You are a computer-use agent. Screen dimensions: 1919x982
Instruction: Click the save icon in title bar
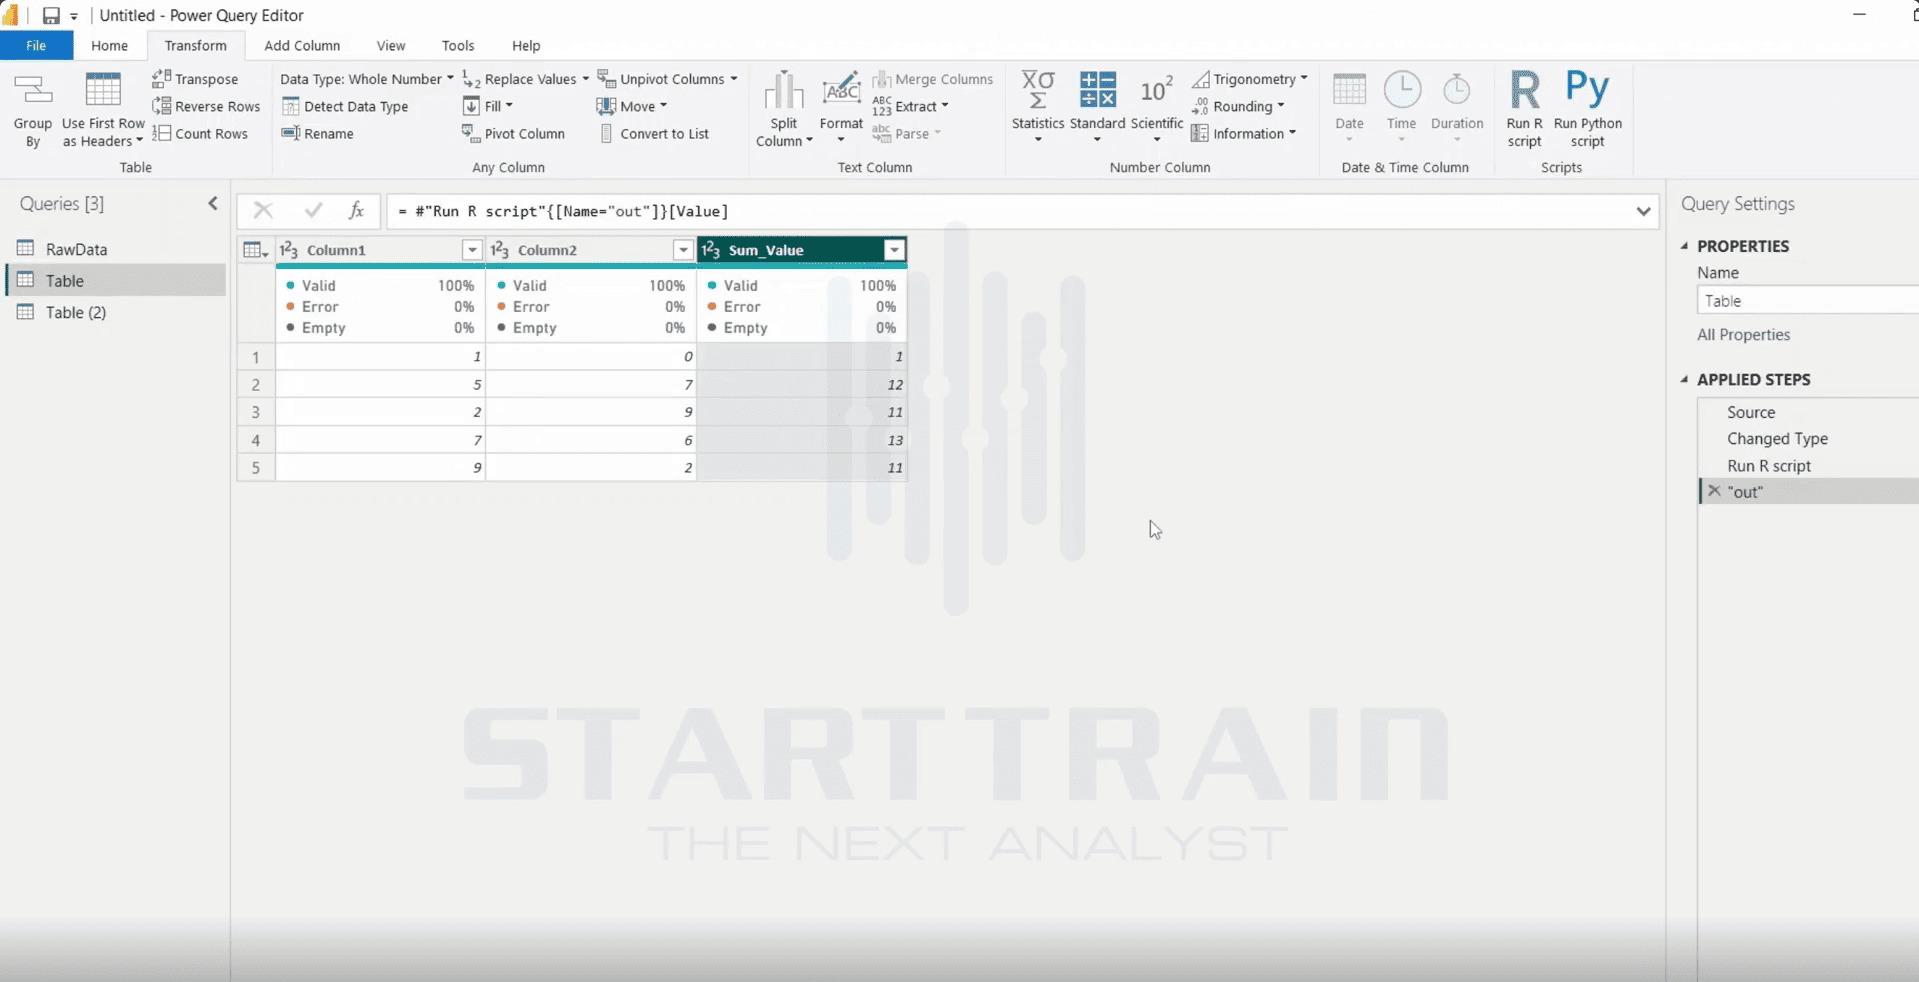point(51,15)
